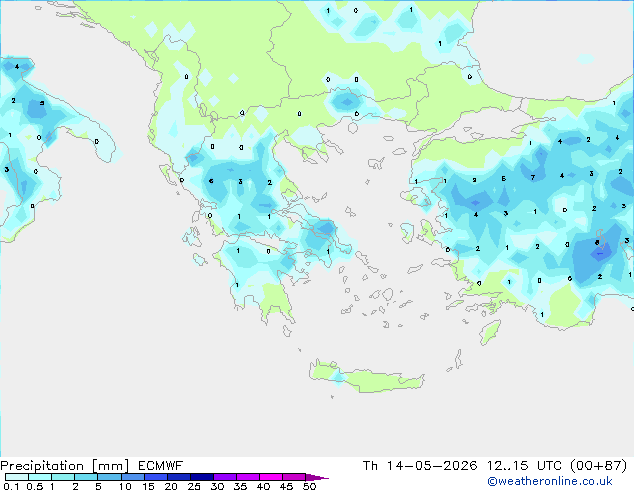Viewport: 634px width, 490px height.
Task: Click the legend label '15'
Action: click(x=148, y=486)
